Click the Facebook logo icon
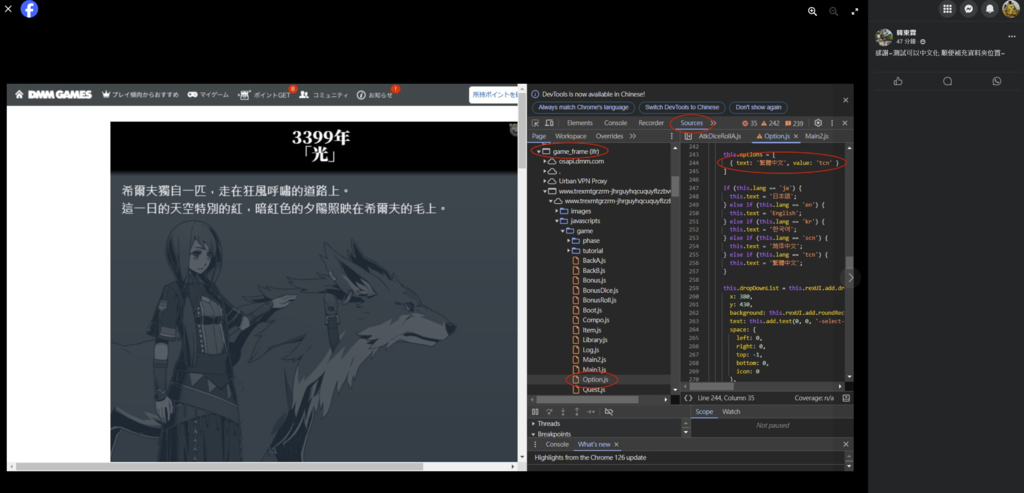The height and width of the screenshot is (493, 1024). (x=29, y=8)
